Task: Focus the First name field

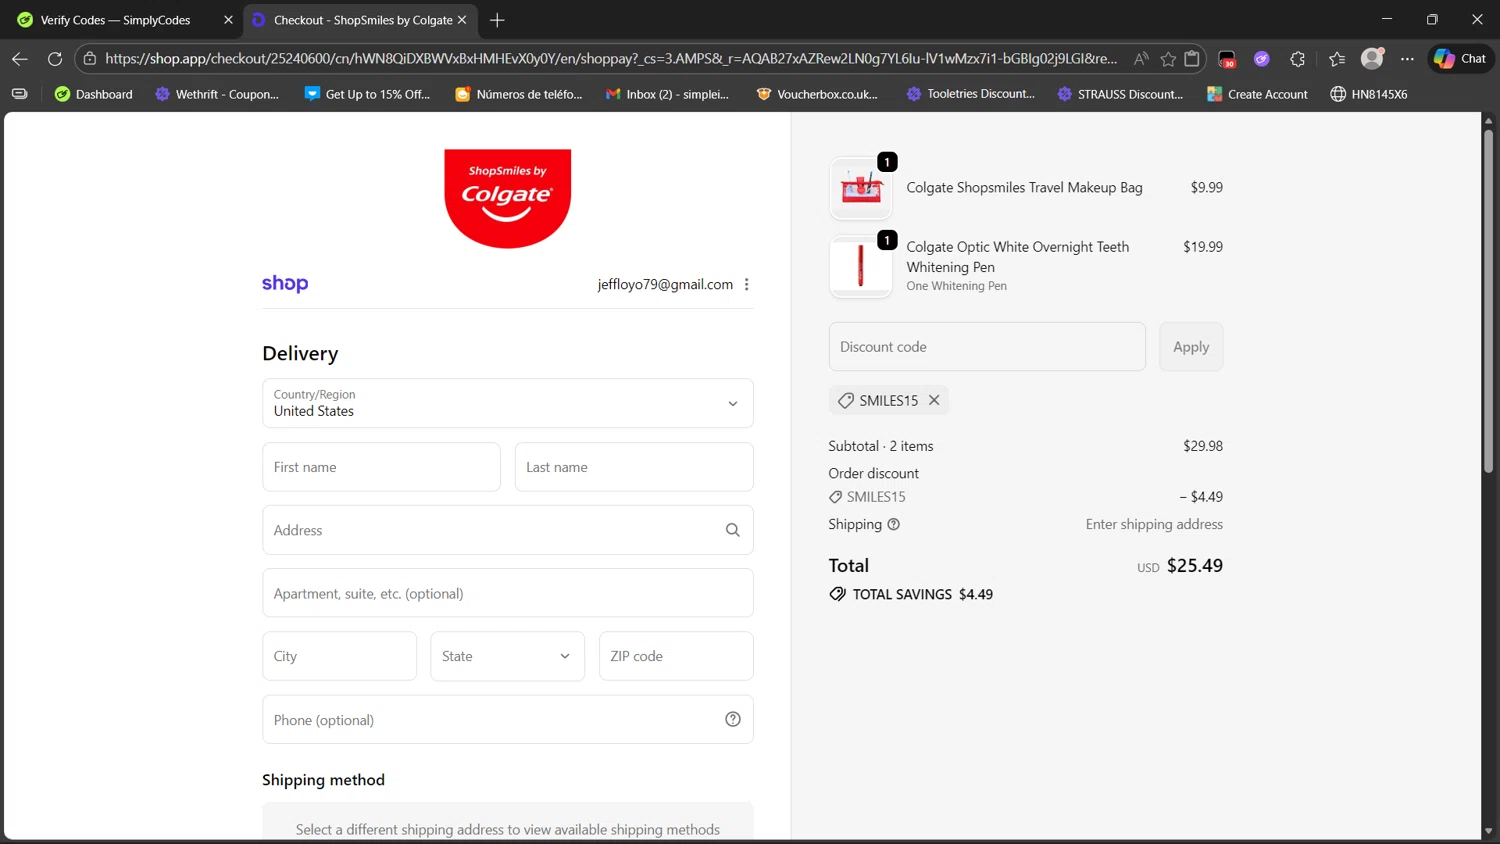Action: point(381,467)
